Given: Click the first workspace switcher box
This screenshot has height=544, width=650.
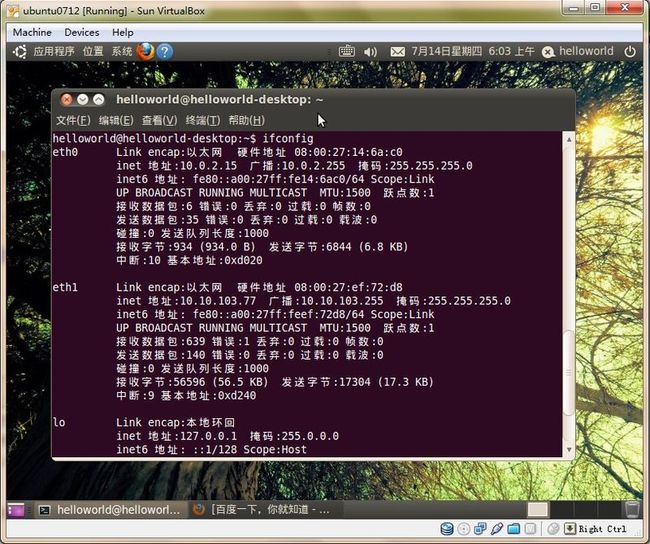Looking at the screenshot, I should (x=537, y=510).
